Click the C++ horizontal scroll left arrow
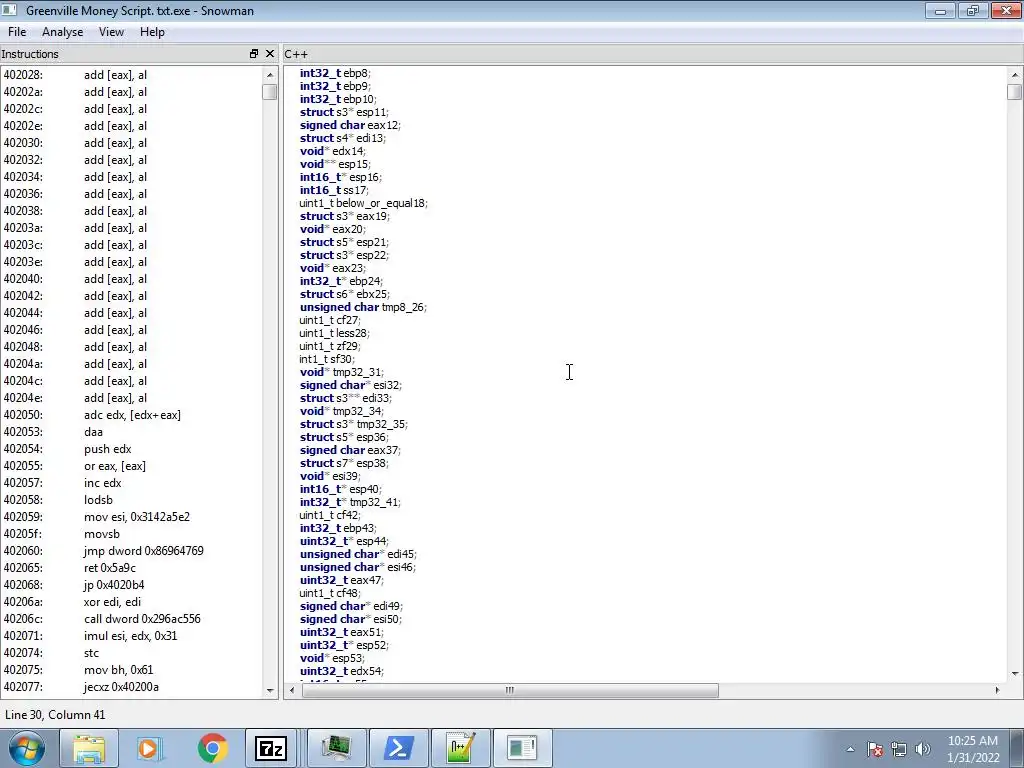 (x=292, y=690)
